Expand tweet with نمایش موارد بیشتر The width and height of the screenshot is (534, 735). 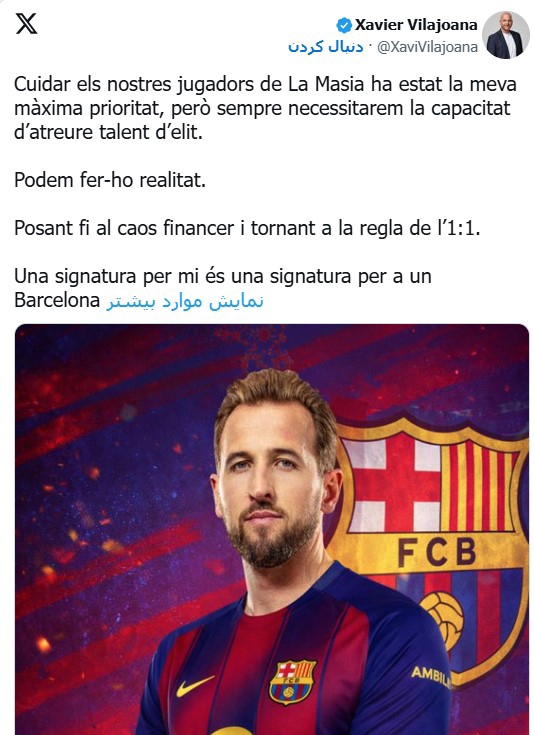pos(185,300)
